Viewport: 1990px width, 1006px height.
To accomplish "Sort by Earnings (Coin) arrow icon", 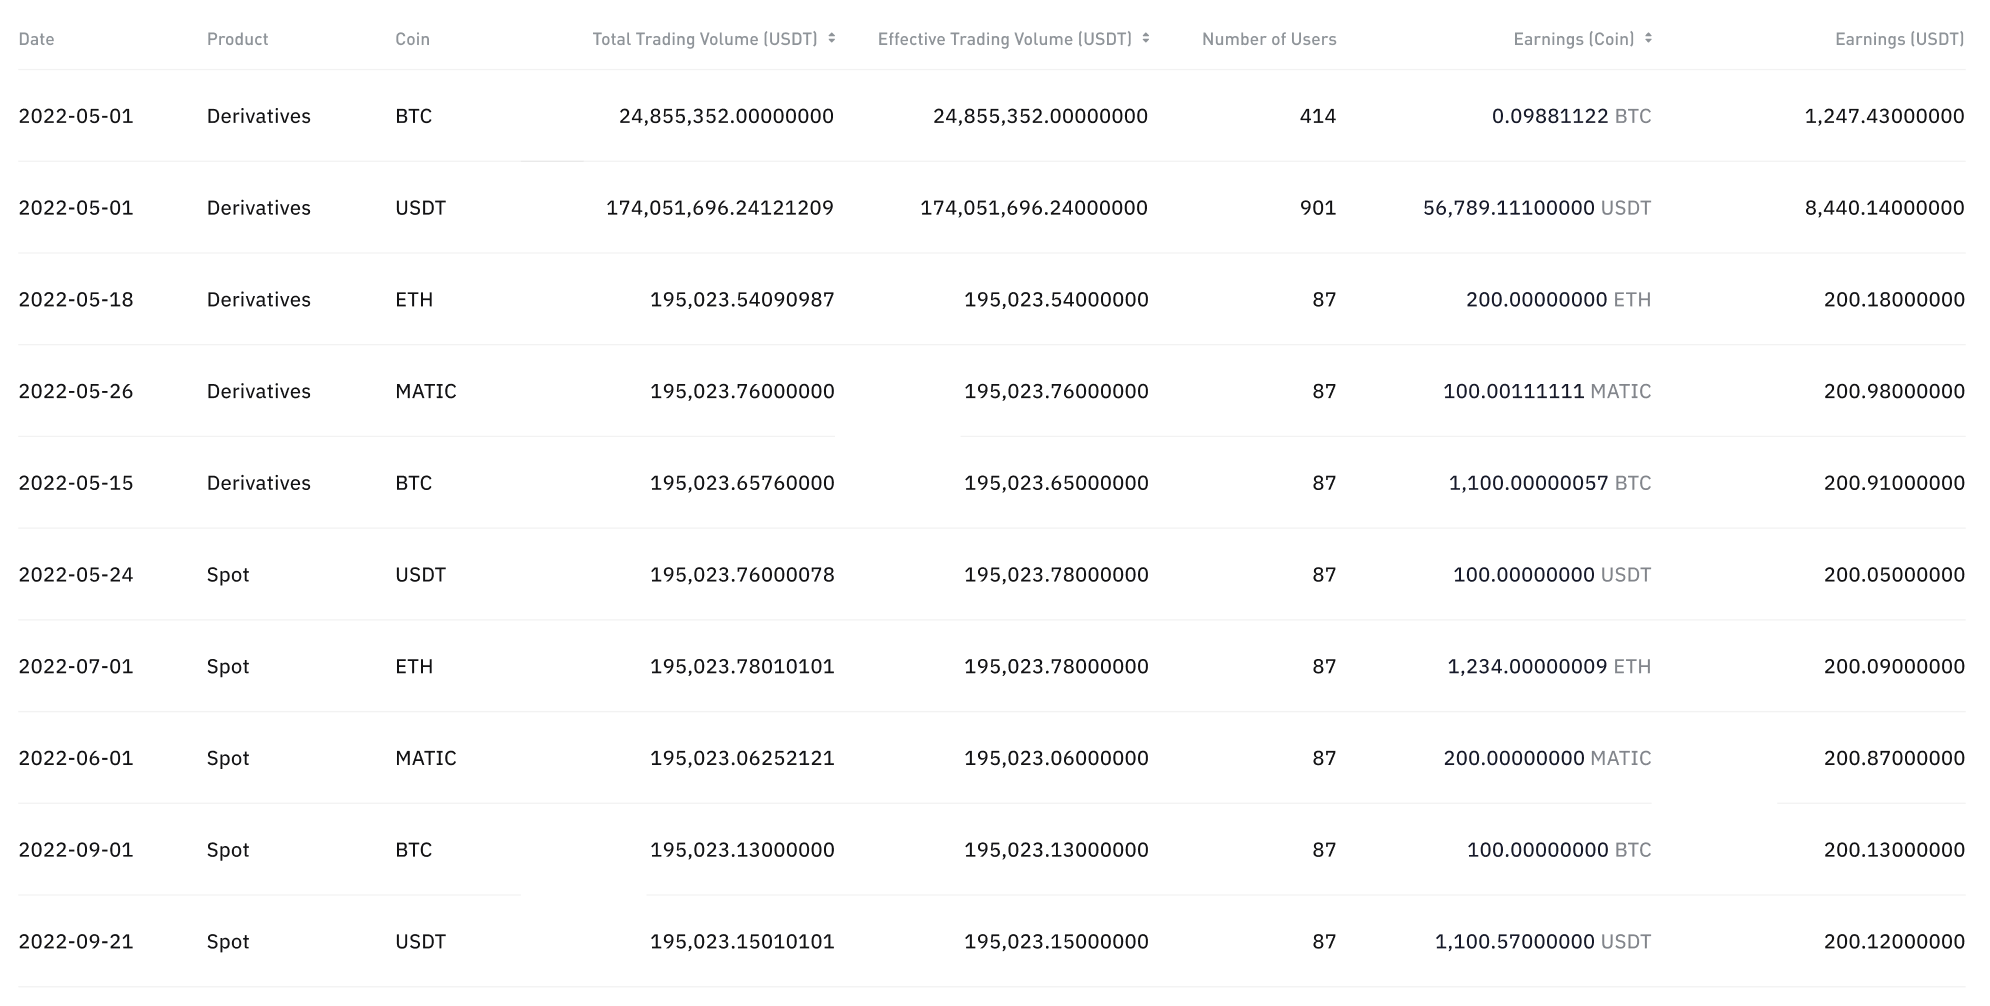I will 1648,38.
